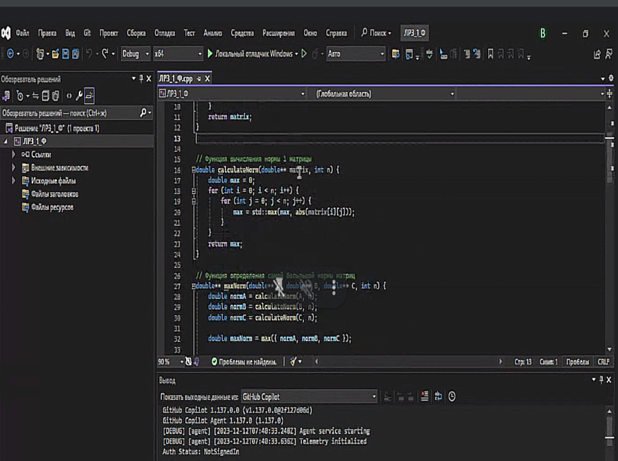
Task: Click the Пробелы indicator in the status bar
Action: tap(577, 362)
